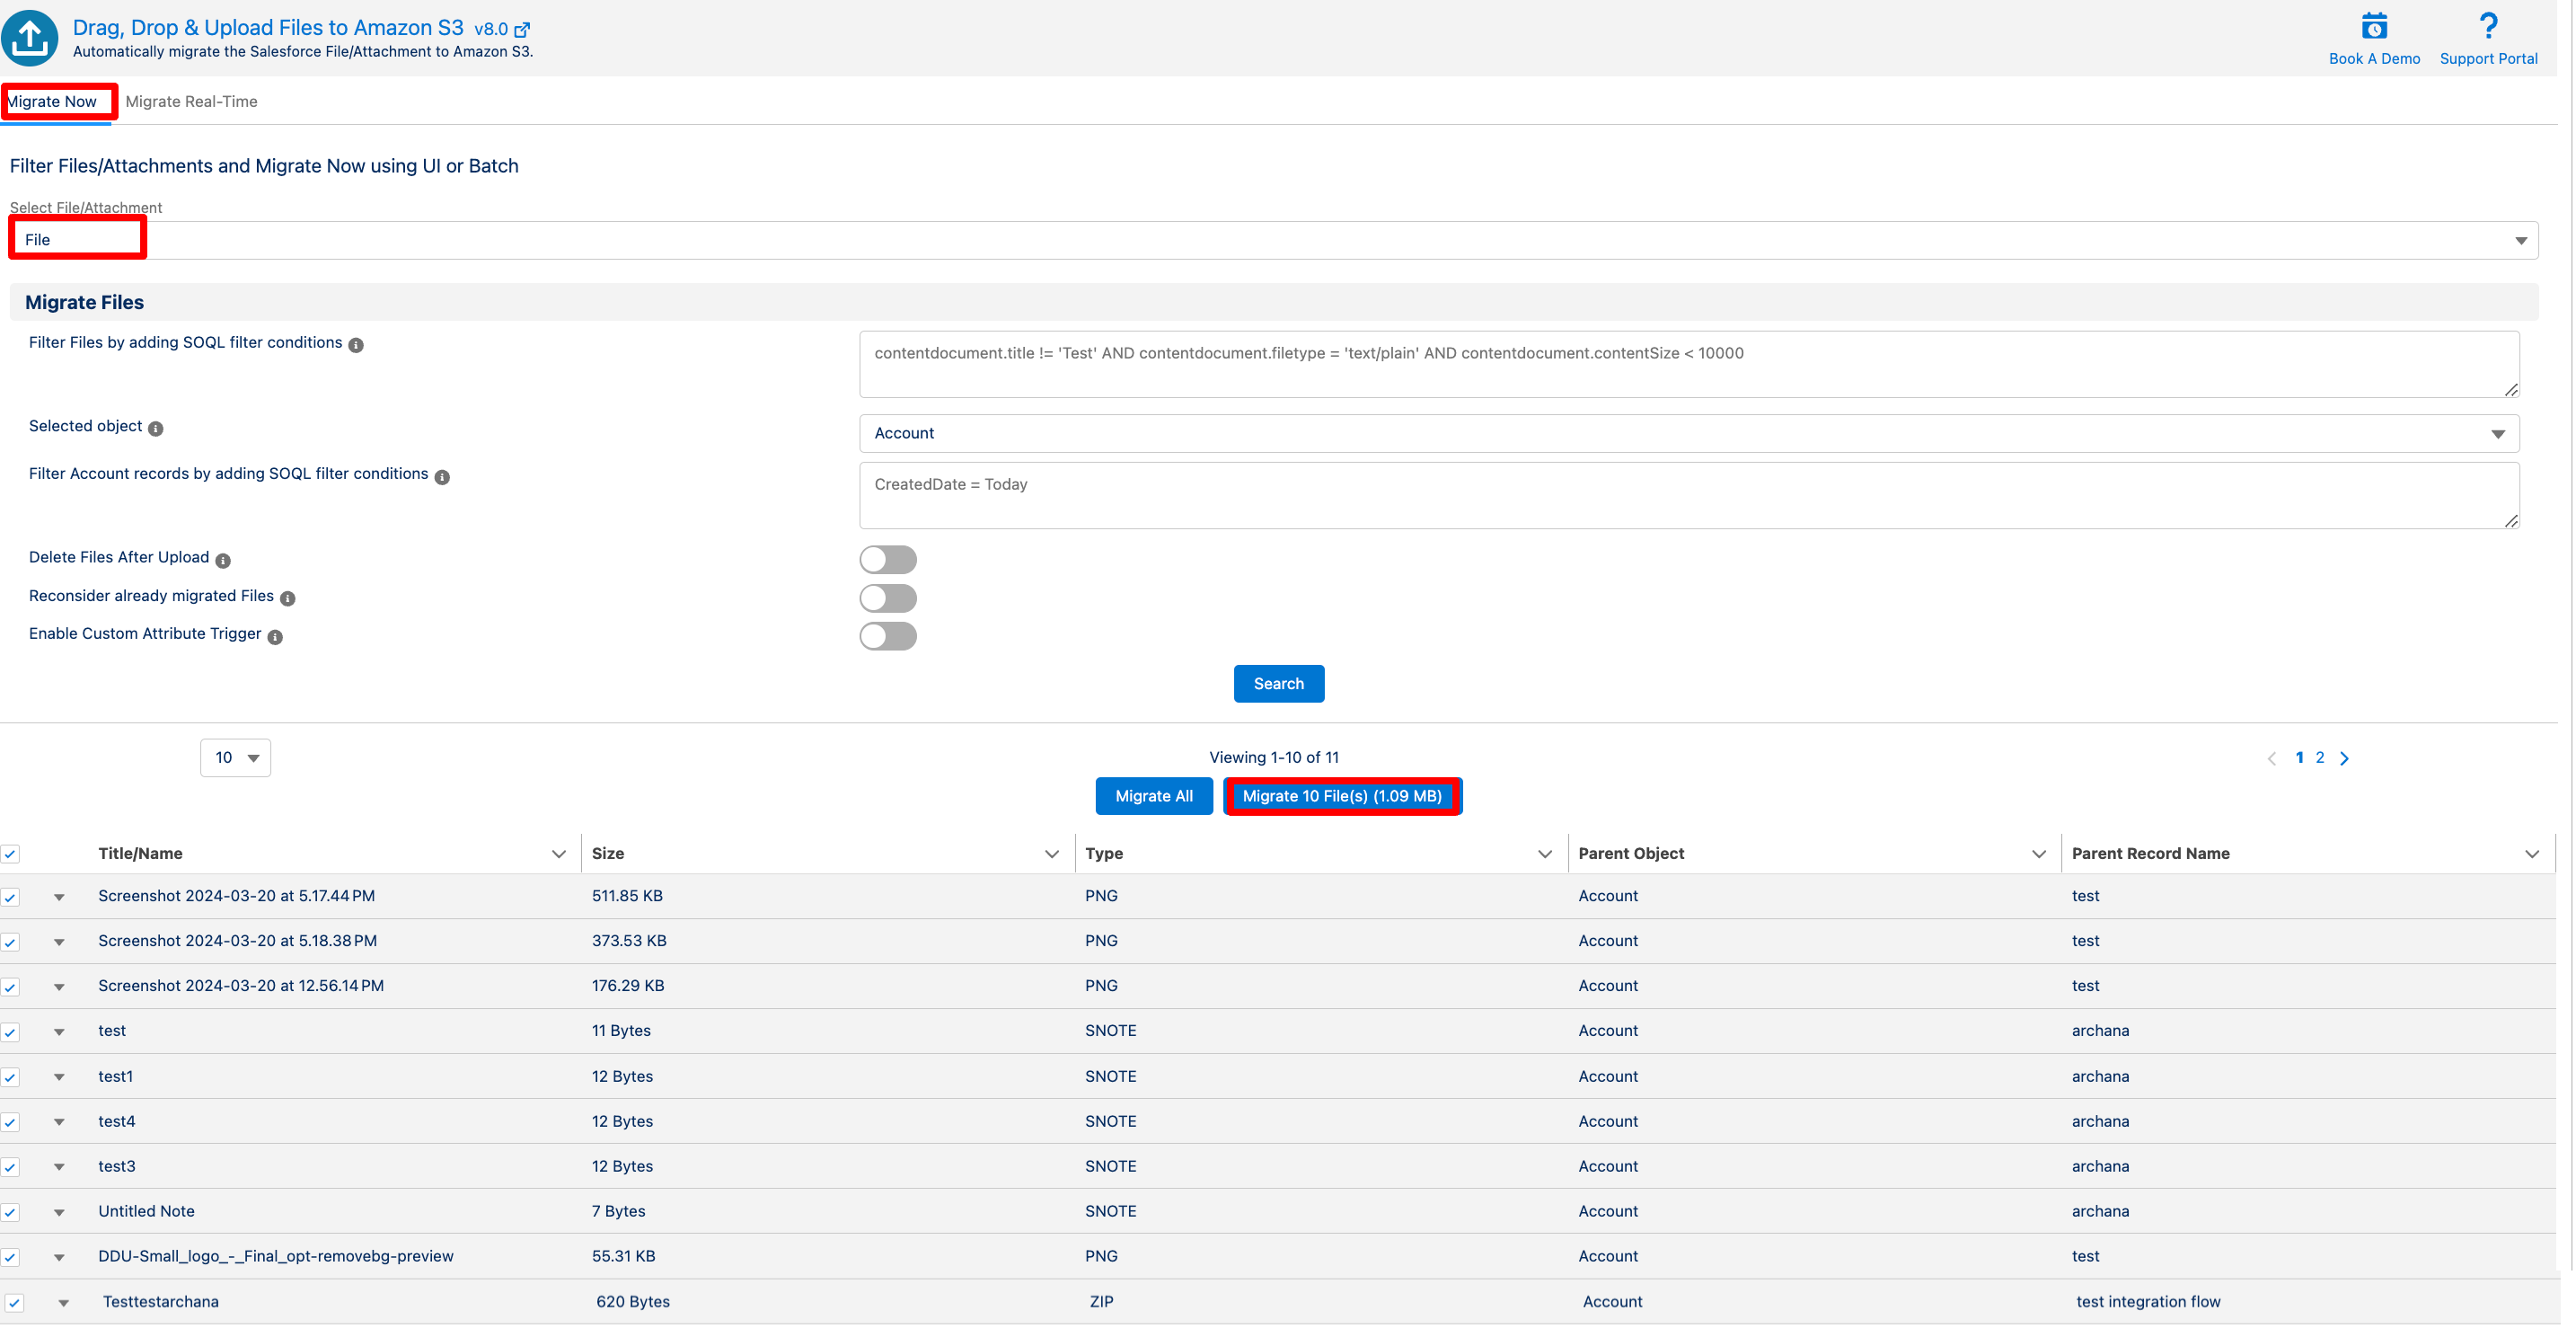Click the info icon beside Delete Files After Upload
Screen dimensions: 2576x1337
click(223, 560)
